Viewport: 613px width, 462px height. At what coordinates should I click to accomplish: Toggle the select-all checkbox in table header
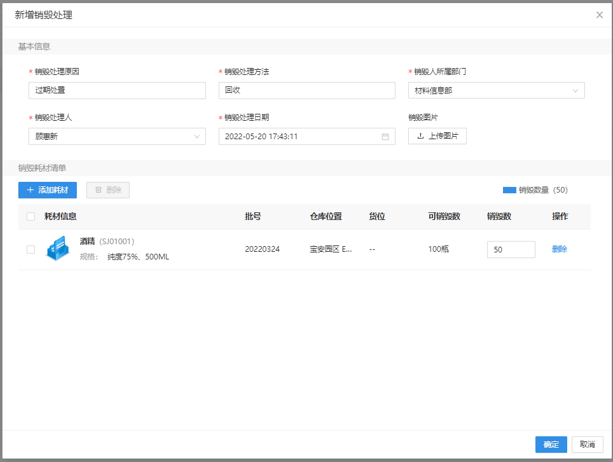tap(30, 217)
